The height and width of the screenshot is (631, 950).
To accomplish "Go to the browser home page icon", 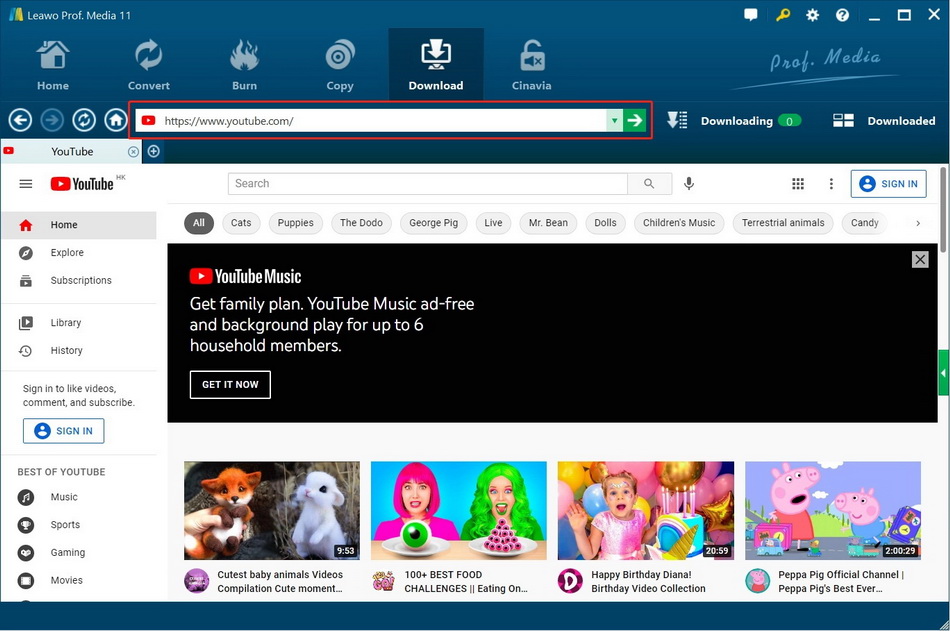I will [x=116, y=121].
